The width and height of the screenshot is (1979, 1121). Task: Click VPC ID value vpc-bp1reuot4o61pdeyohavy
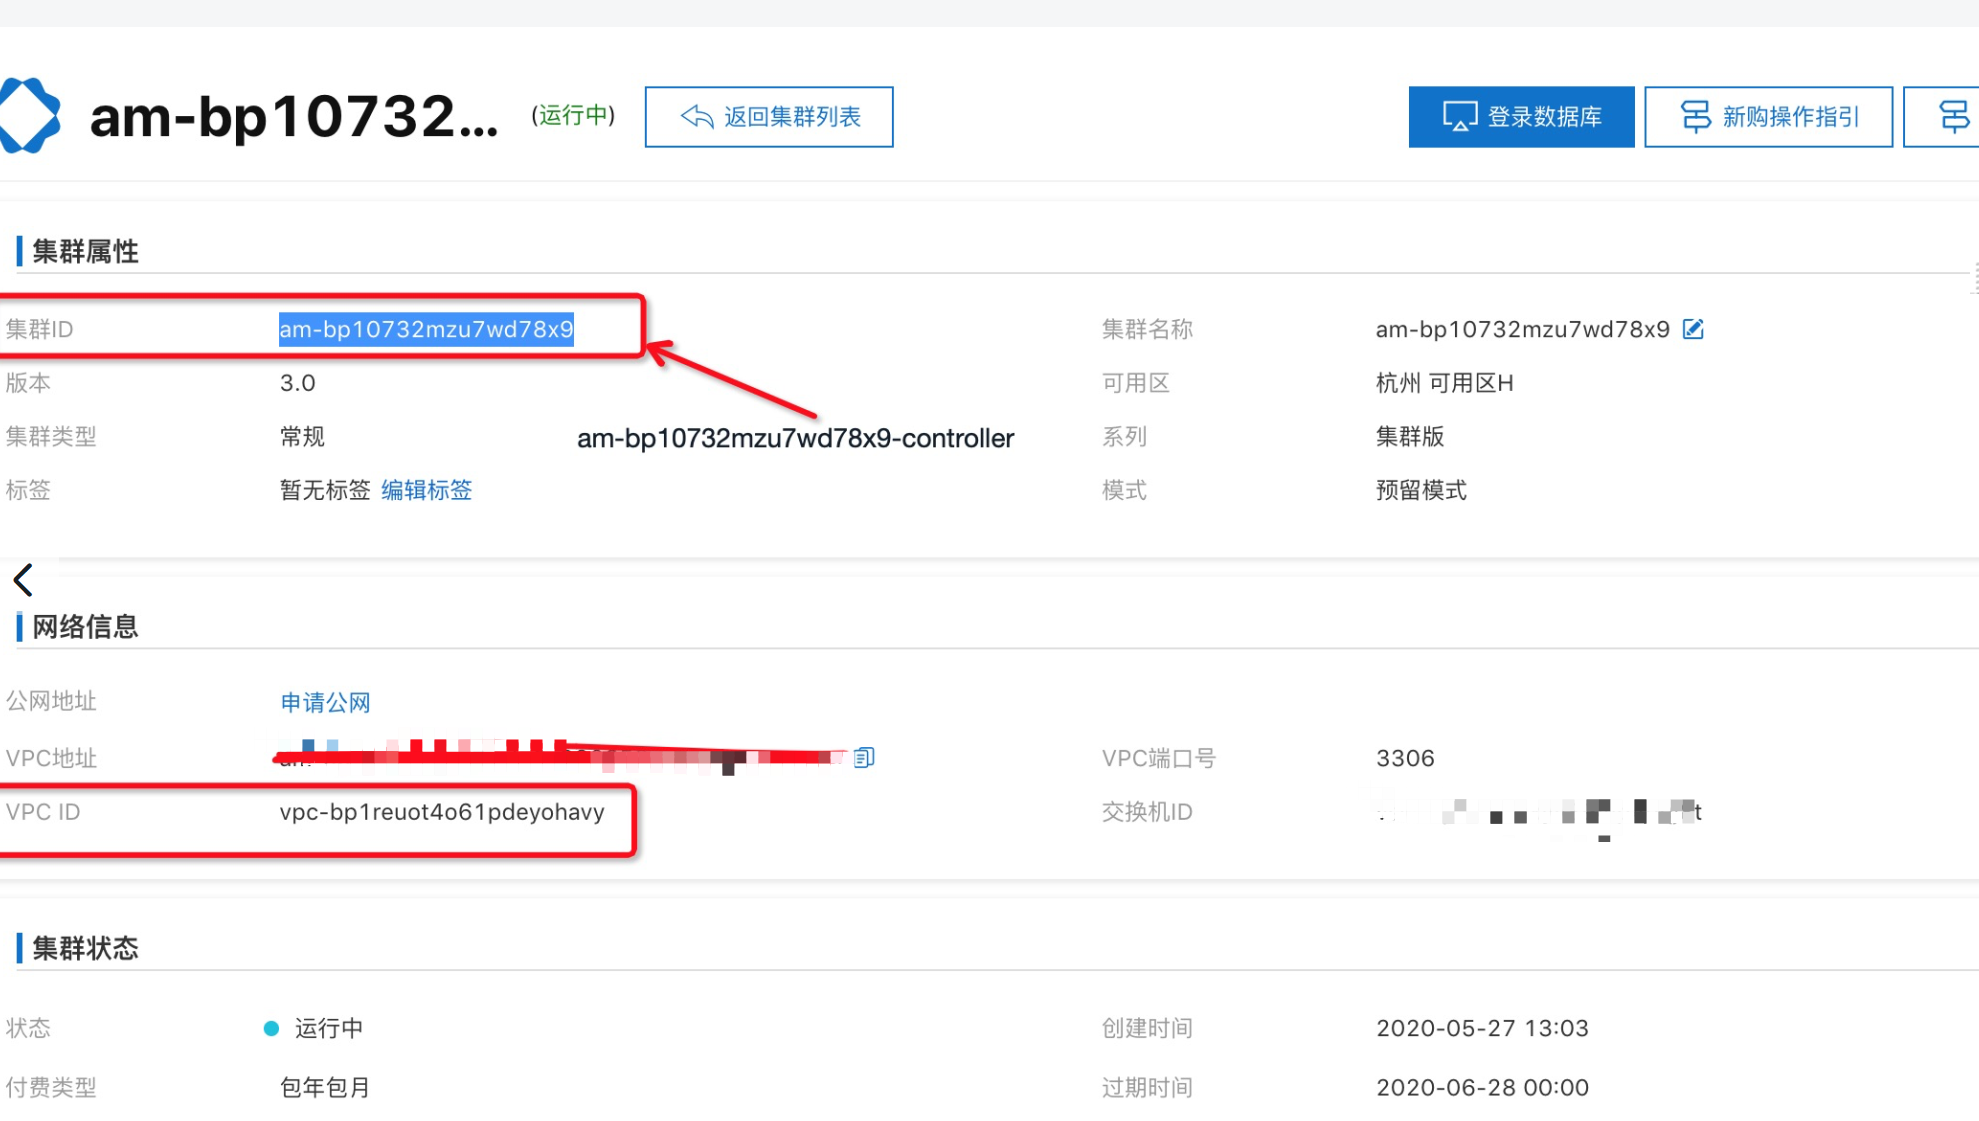[x=442, y=812]
